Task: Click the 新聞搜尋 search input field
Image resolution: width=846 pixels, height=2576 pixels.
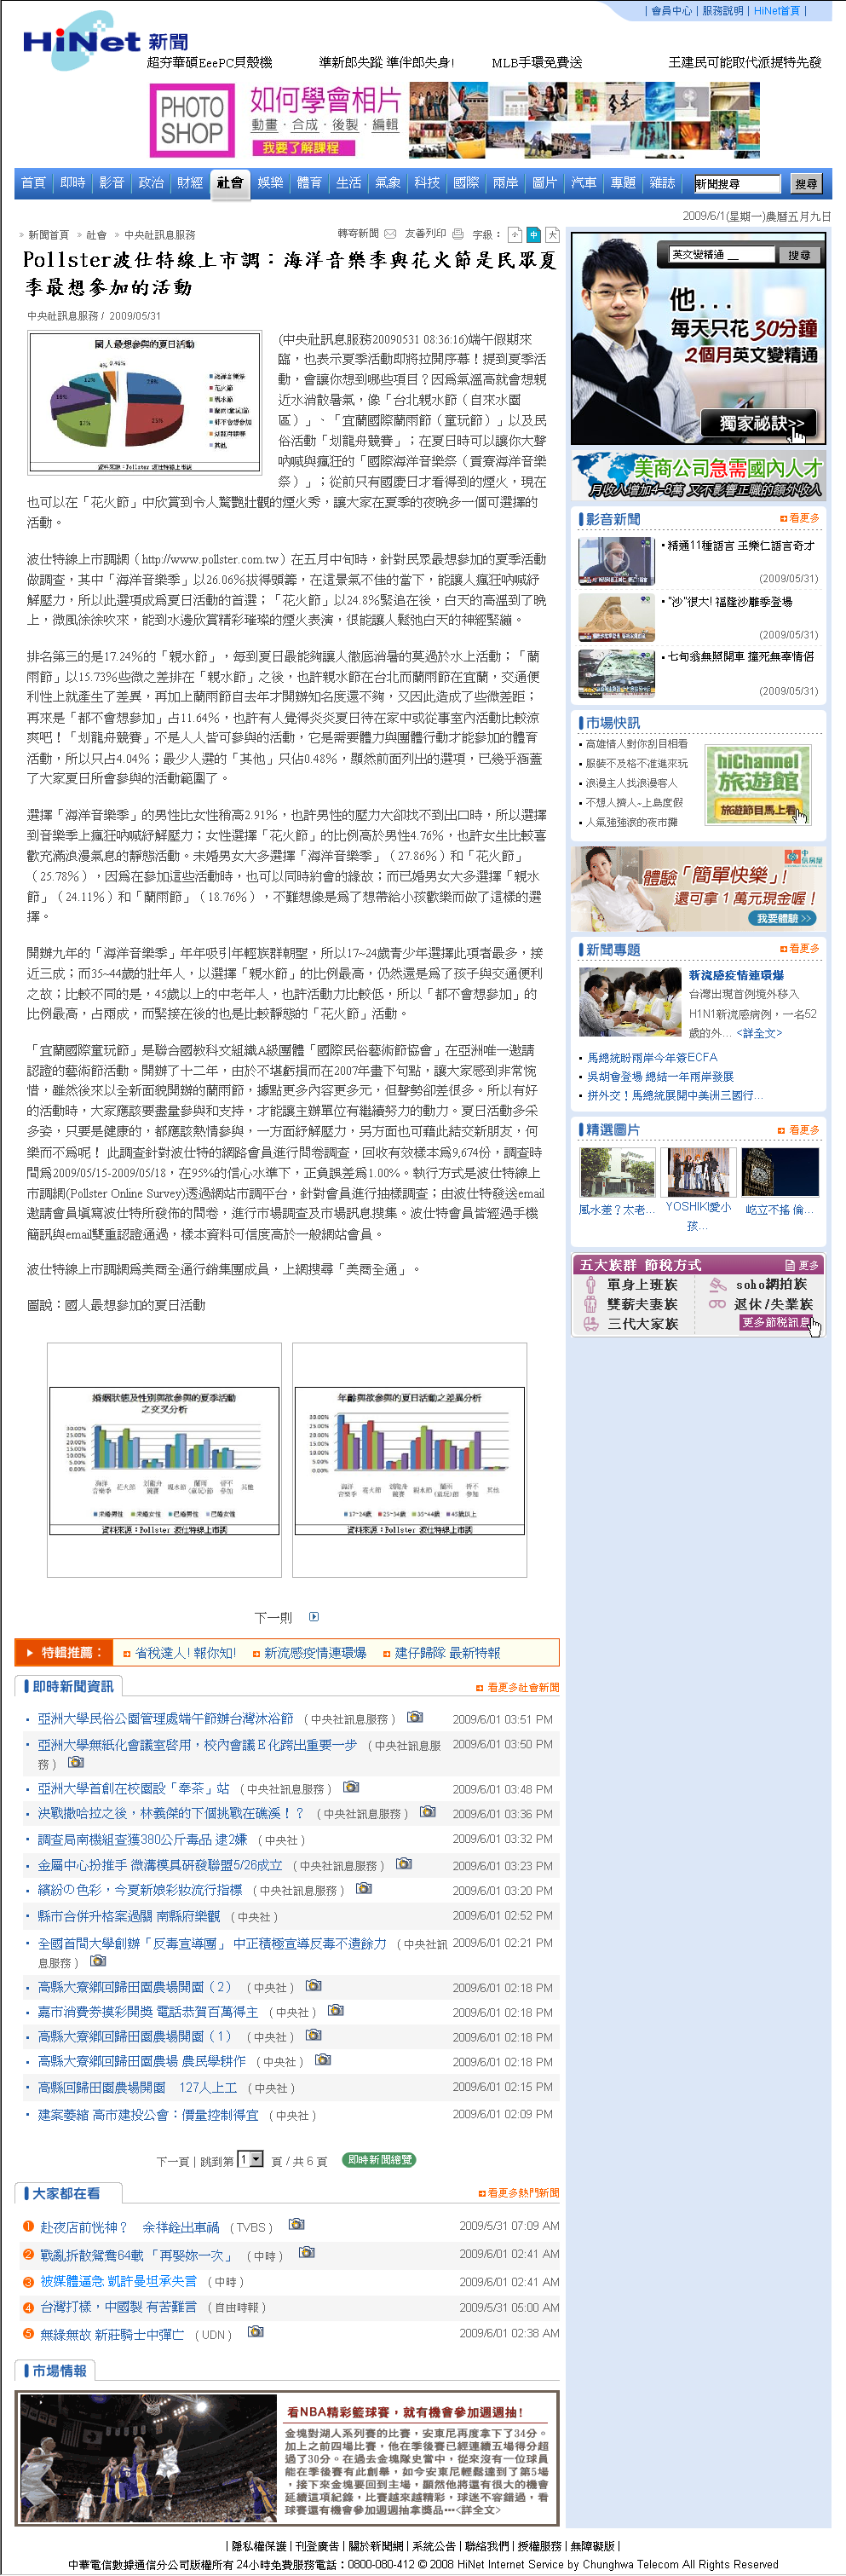Action: coord(736,184)
